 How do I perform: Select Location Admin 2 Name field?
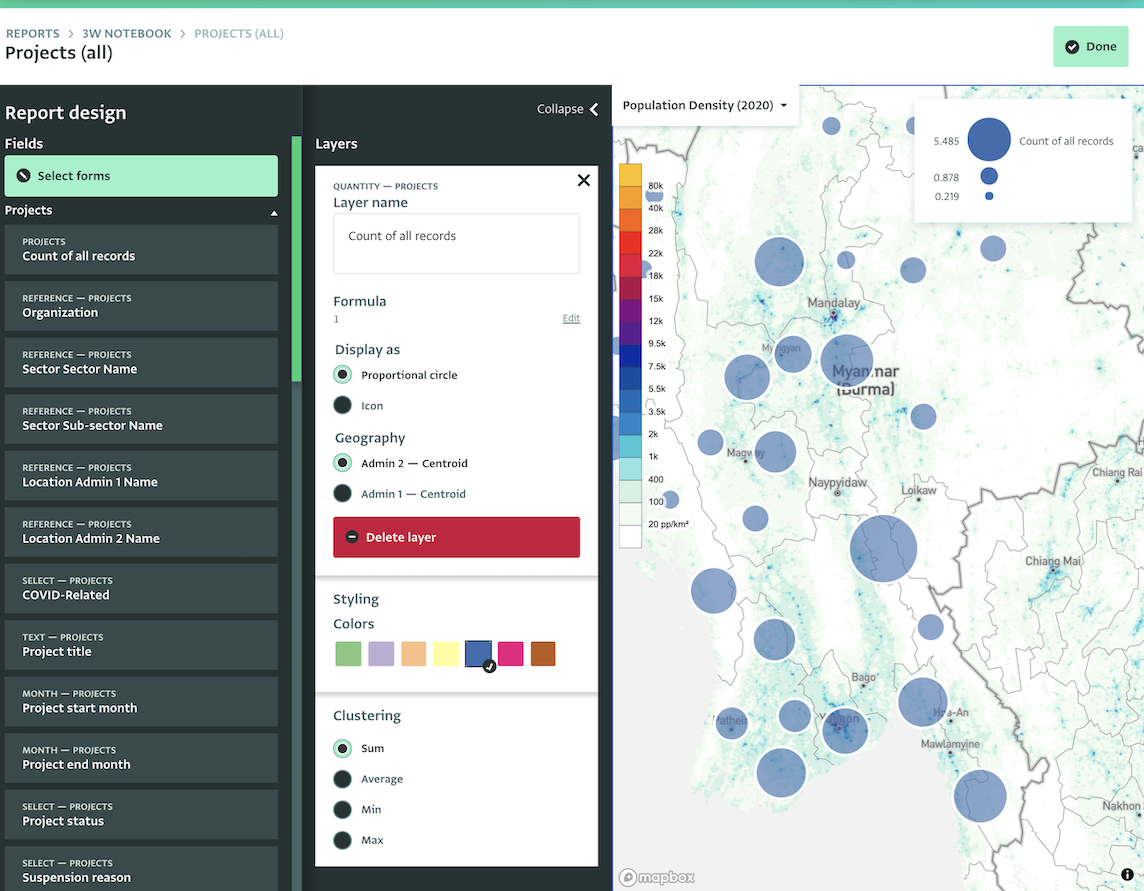(x=141, y=532)
